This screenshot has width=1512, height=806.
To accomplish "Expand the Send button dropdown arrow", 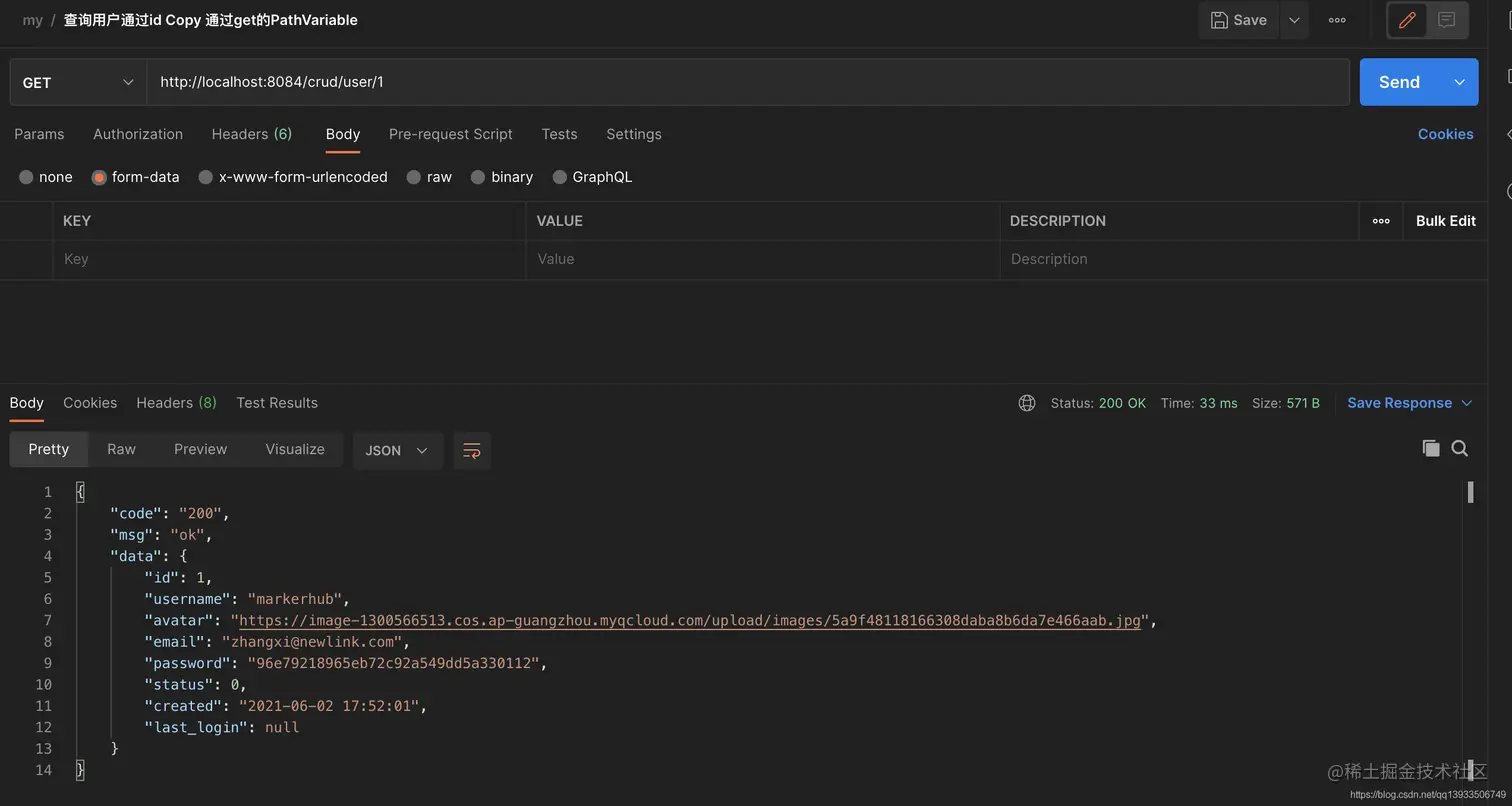I will tap(1459, 82).
